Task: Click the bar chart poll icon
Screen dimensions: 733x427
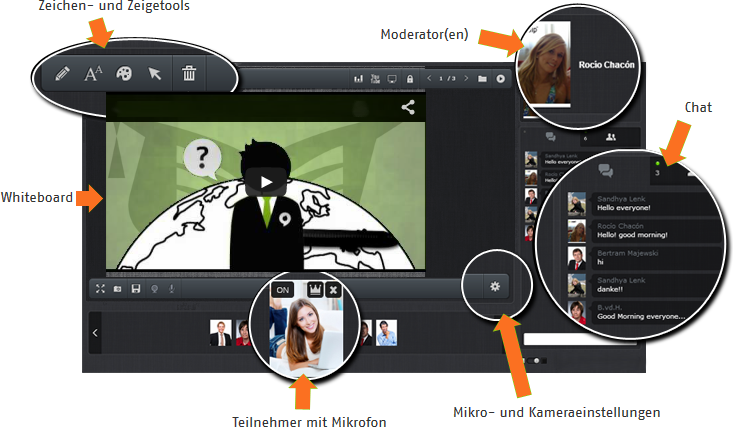Action: tap(358, 78)
